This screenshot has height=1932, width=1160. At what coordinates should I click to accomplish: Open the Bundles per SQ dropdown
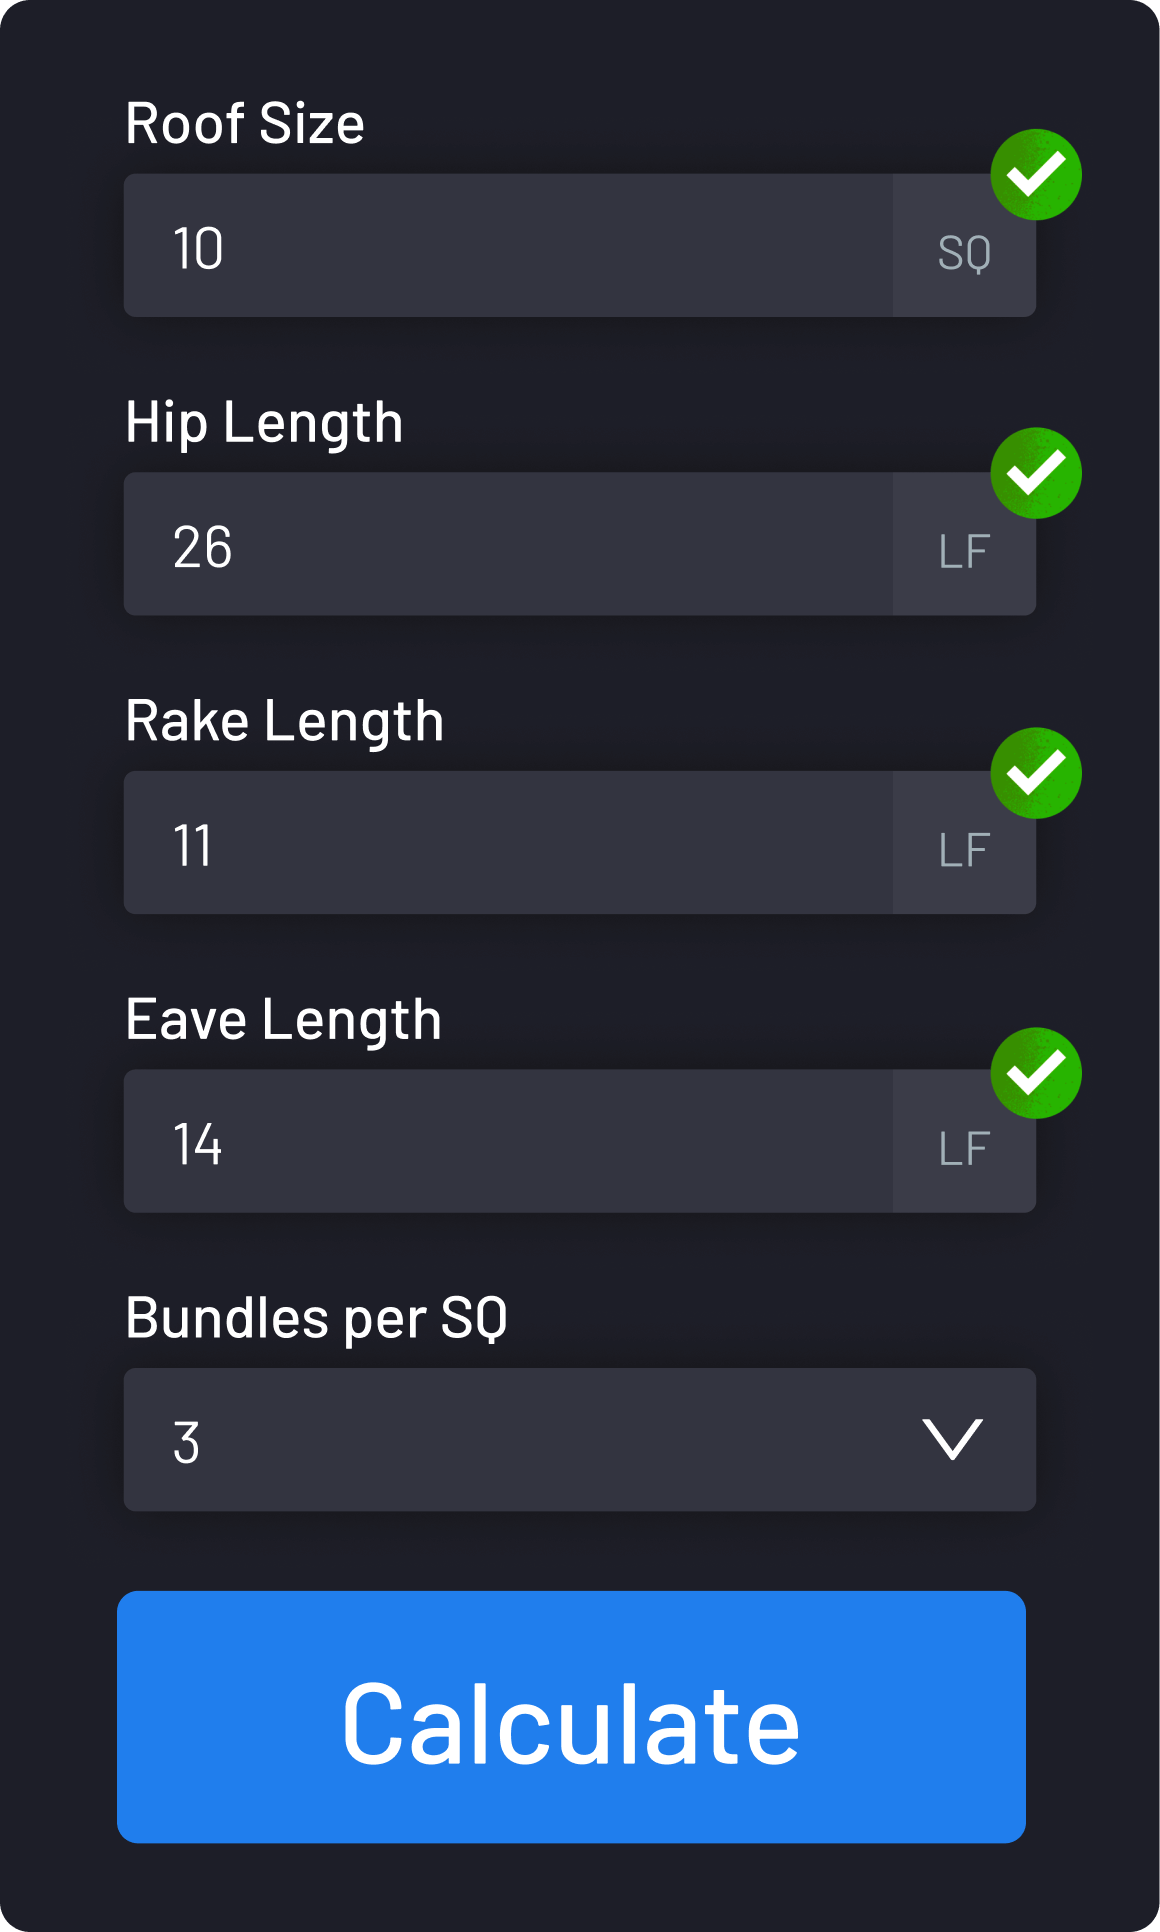[540, 1440]
